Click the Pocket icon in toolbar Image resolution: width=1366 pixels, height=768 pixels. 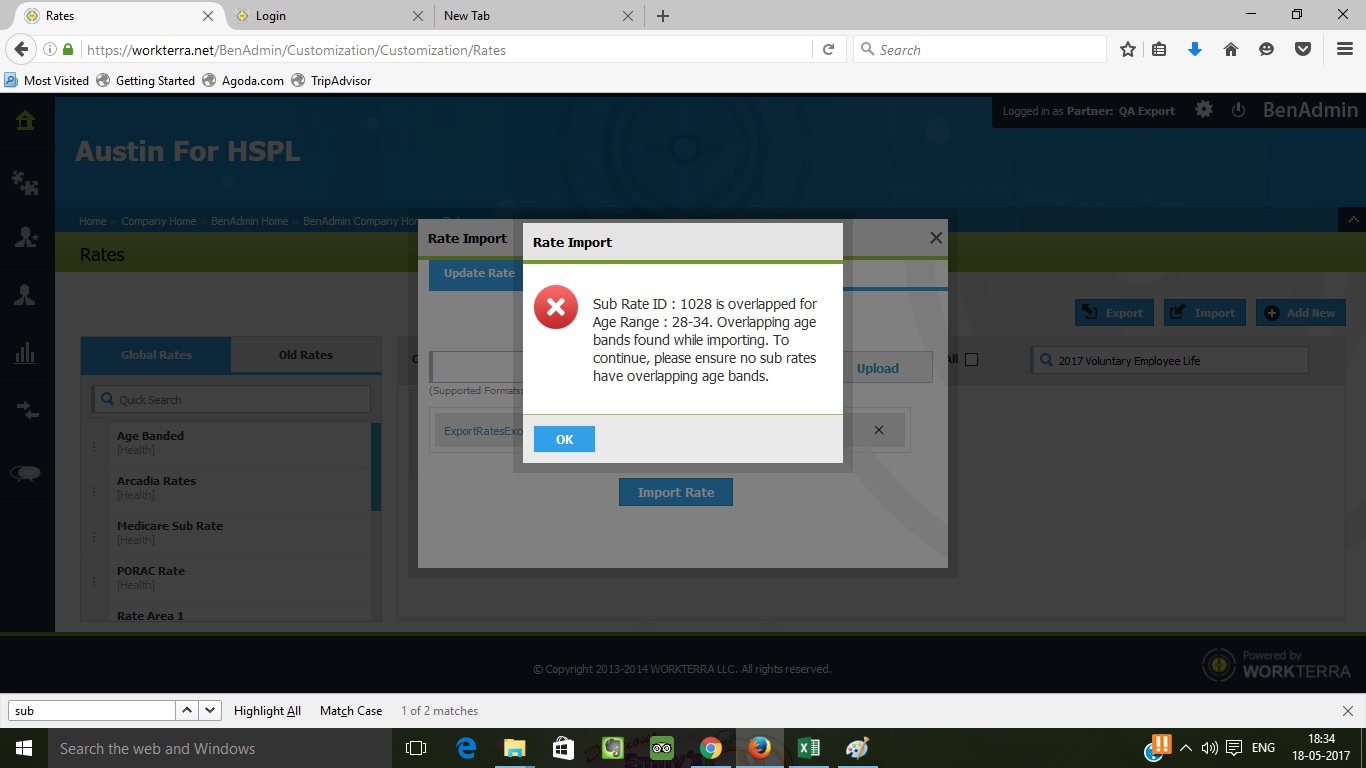pyautogui.click(x=1303, y=49)
